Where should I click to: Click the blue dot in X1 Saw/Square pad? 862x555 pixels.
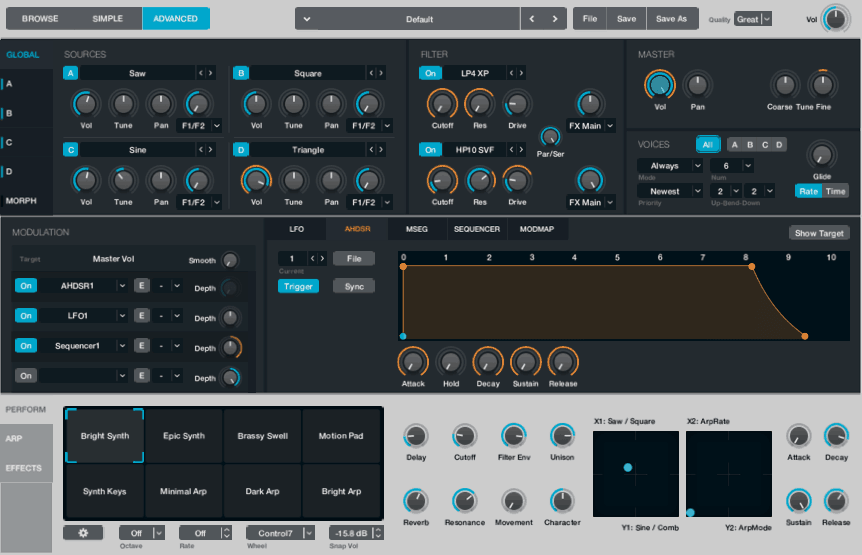tap(628, 468)
